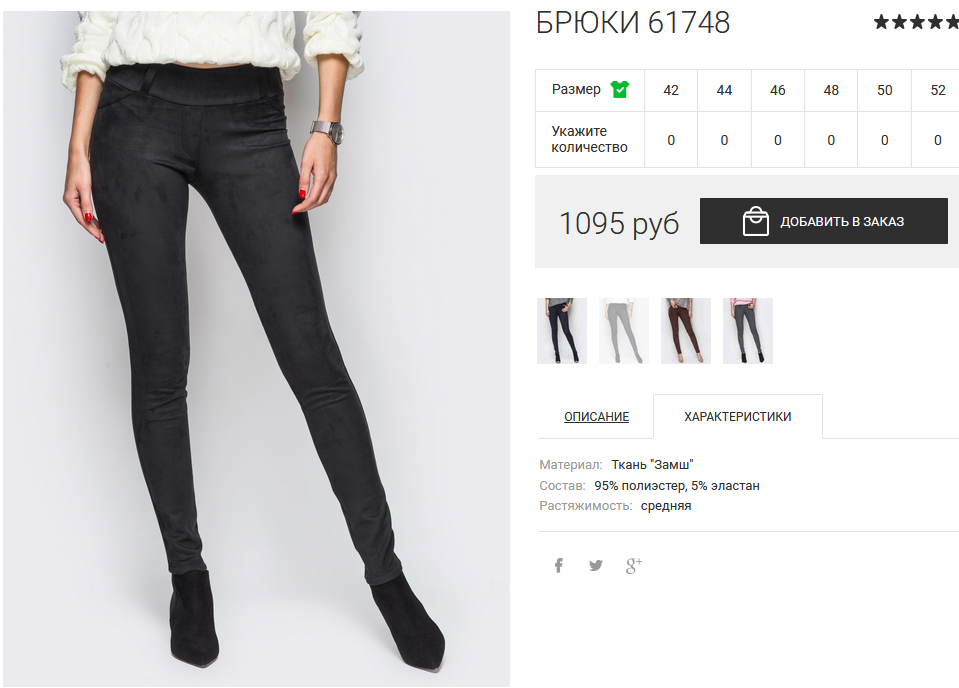959x688 pixels.
Task: Select the dark gray pants thumbnail
Action: [x=748, y=331]
